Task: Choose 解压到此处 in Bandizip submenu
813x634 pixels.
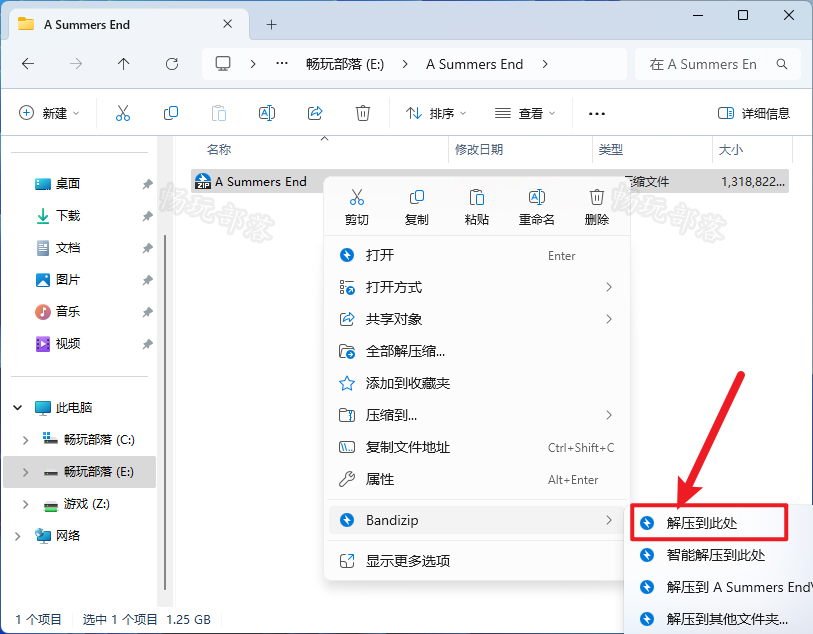Action: [x=709, y=523]
